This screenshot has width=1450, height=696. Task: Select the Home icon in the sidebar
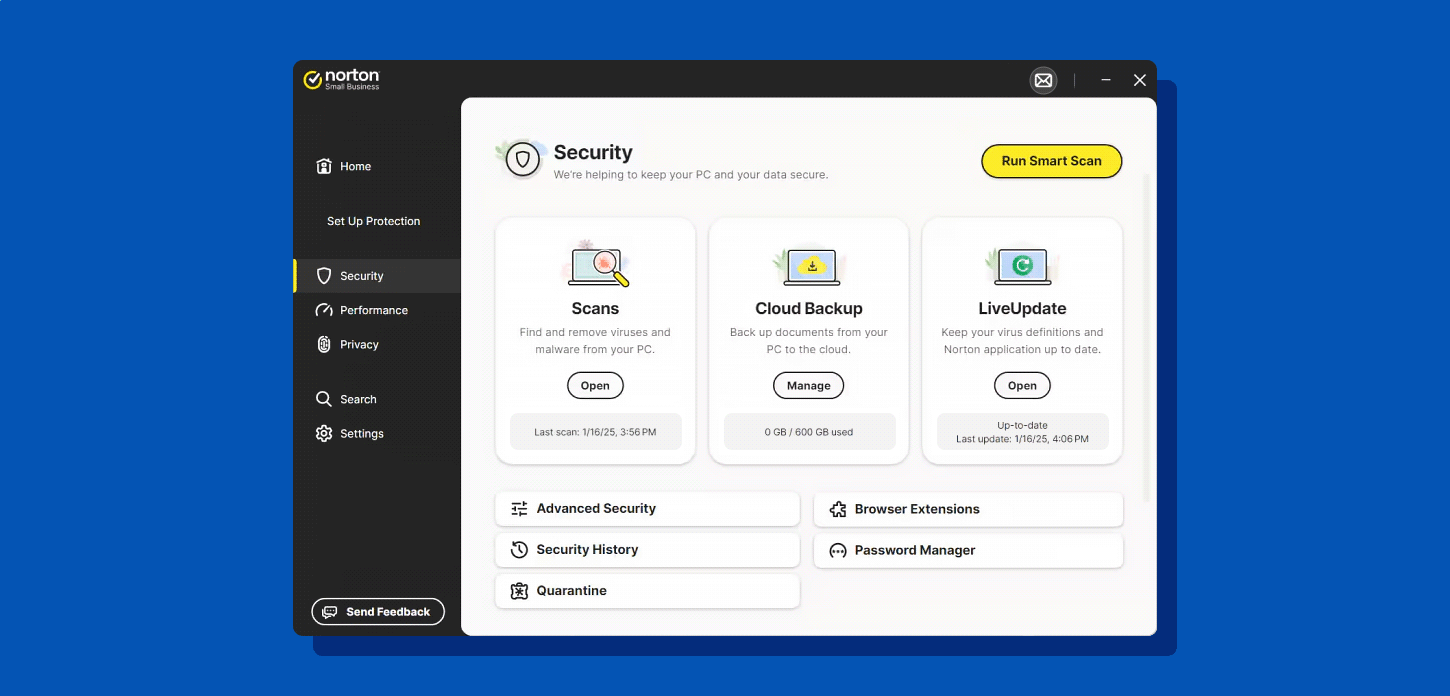click(323, 166)
